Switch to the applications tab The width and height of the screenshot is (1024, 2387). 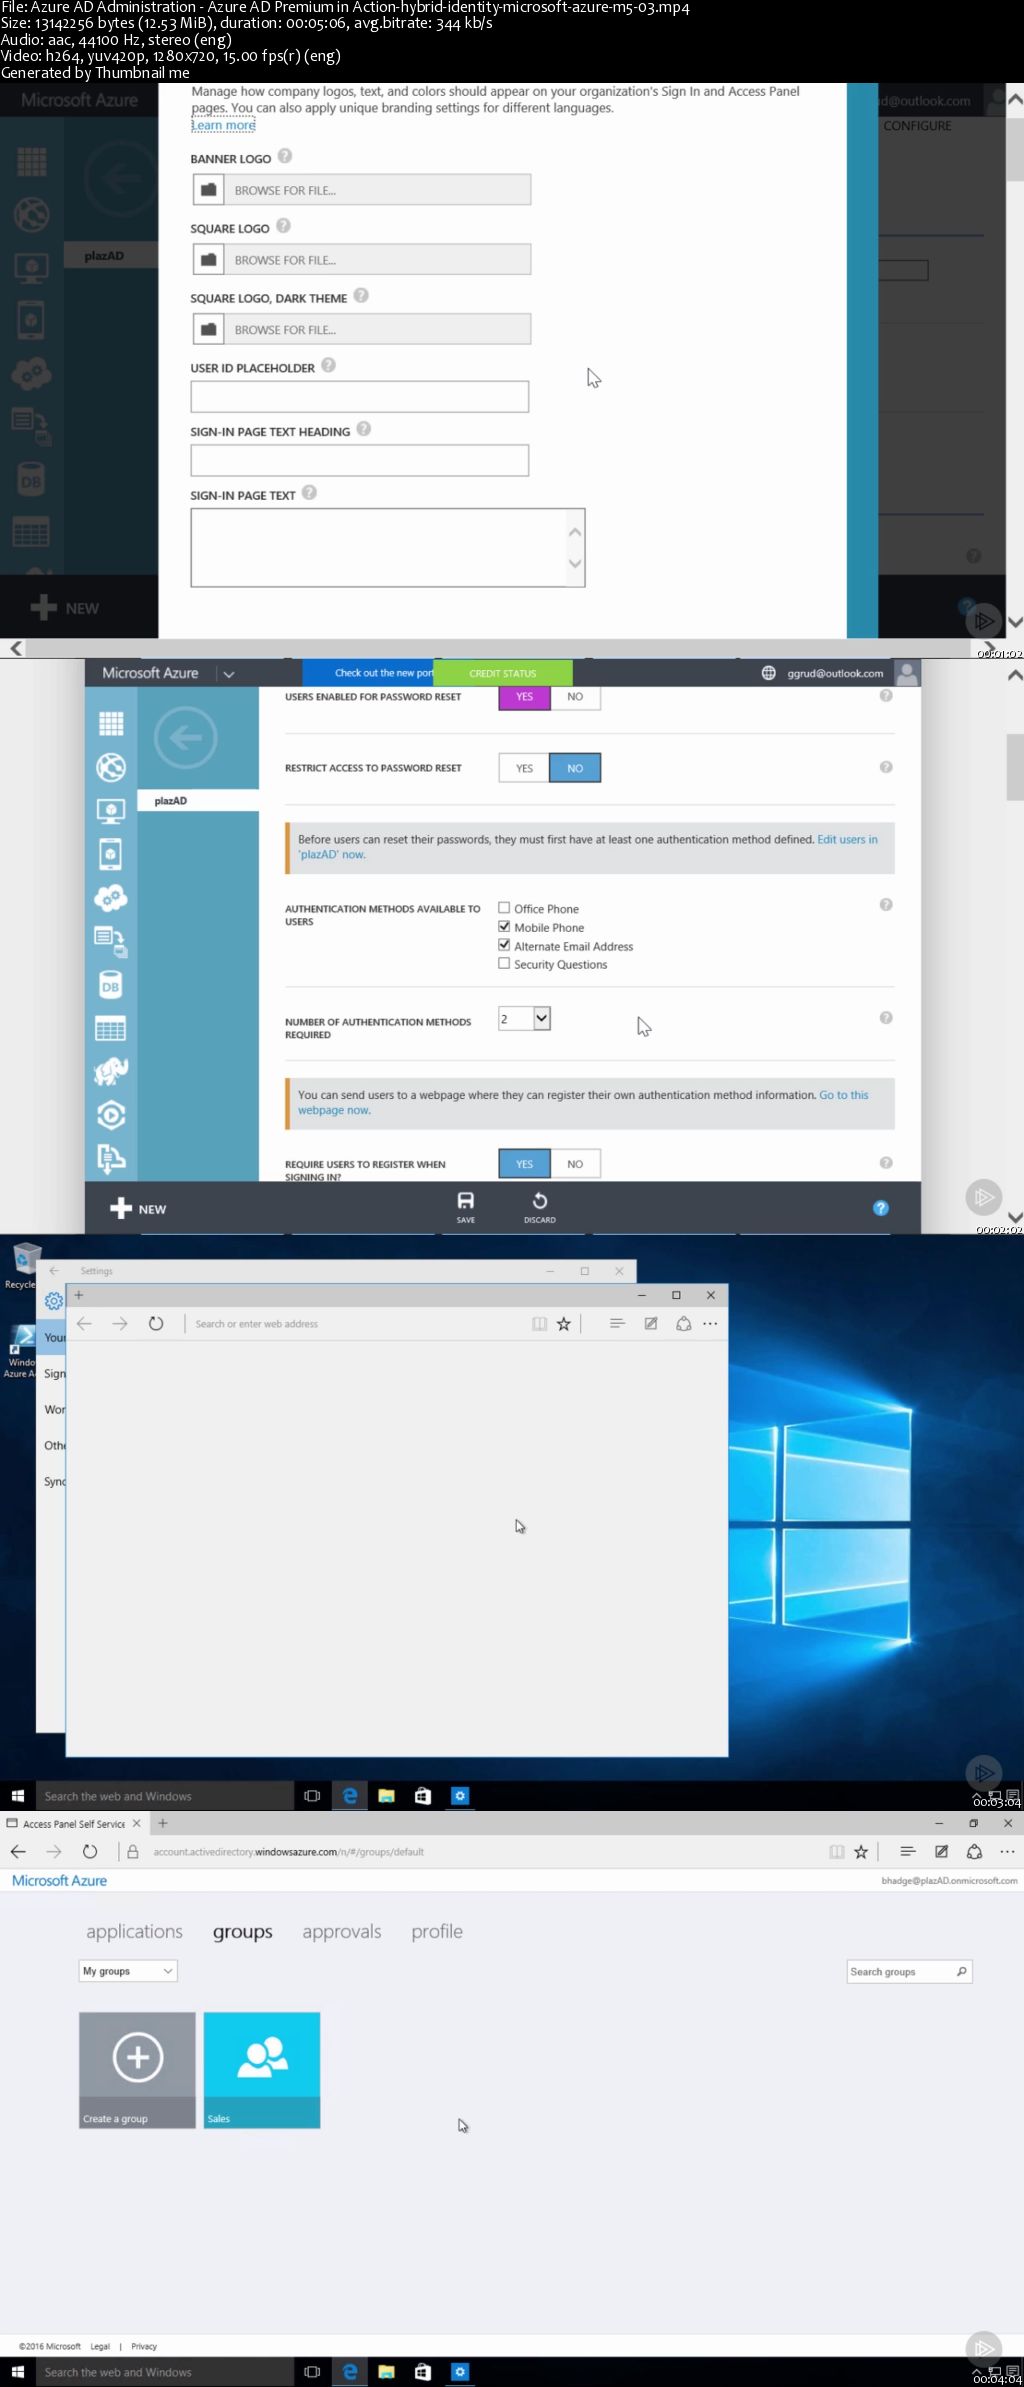pos(134,1932)
